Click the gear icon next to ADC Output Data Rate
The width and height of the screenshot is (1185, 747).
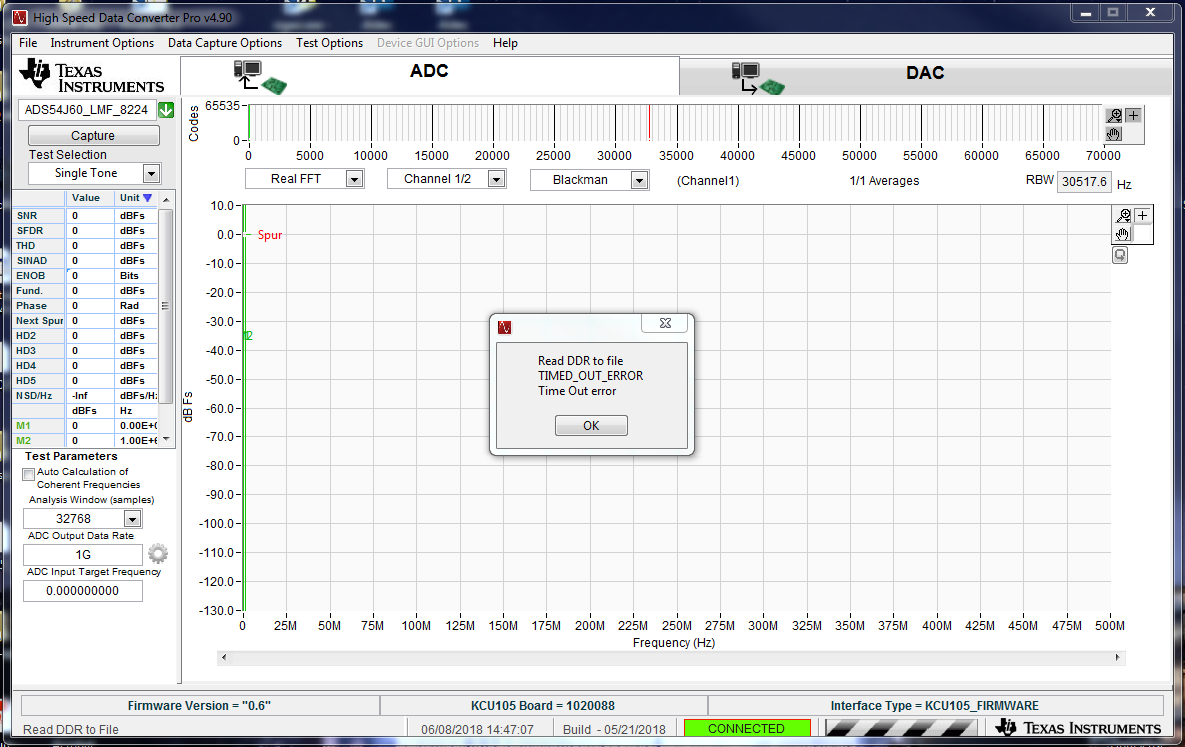point(157,553)
